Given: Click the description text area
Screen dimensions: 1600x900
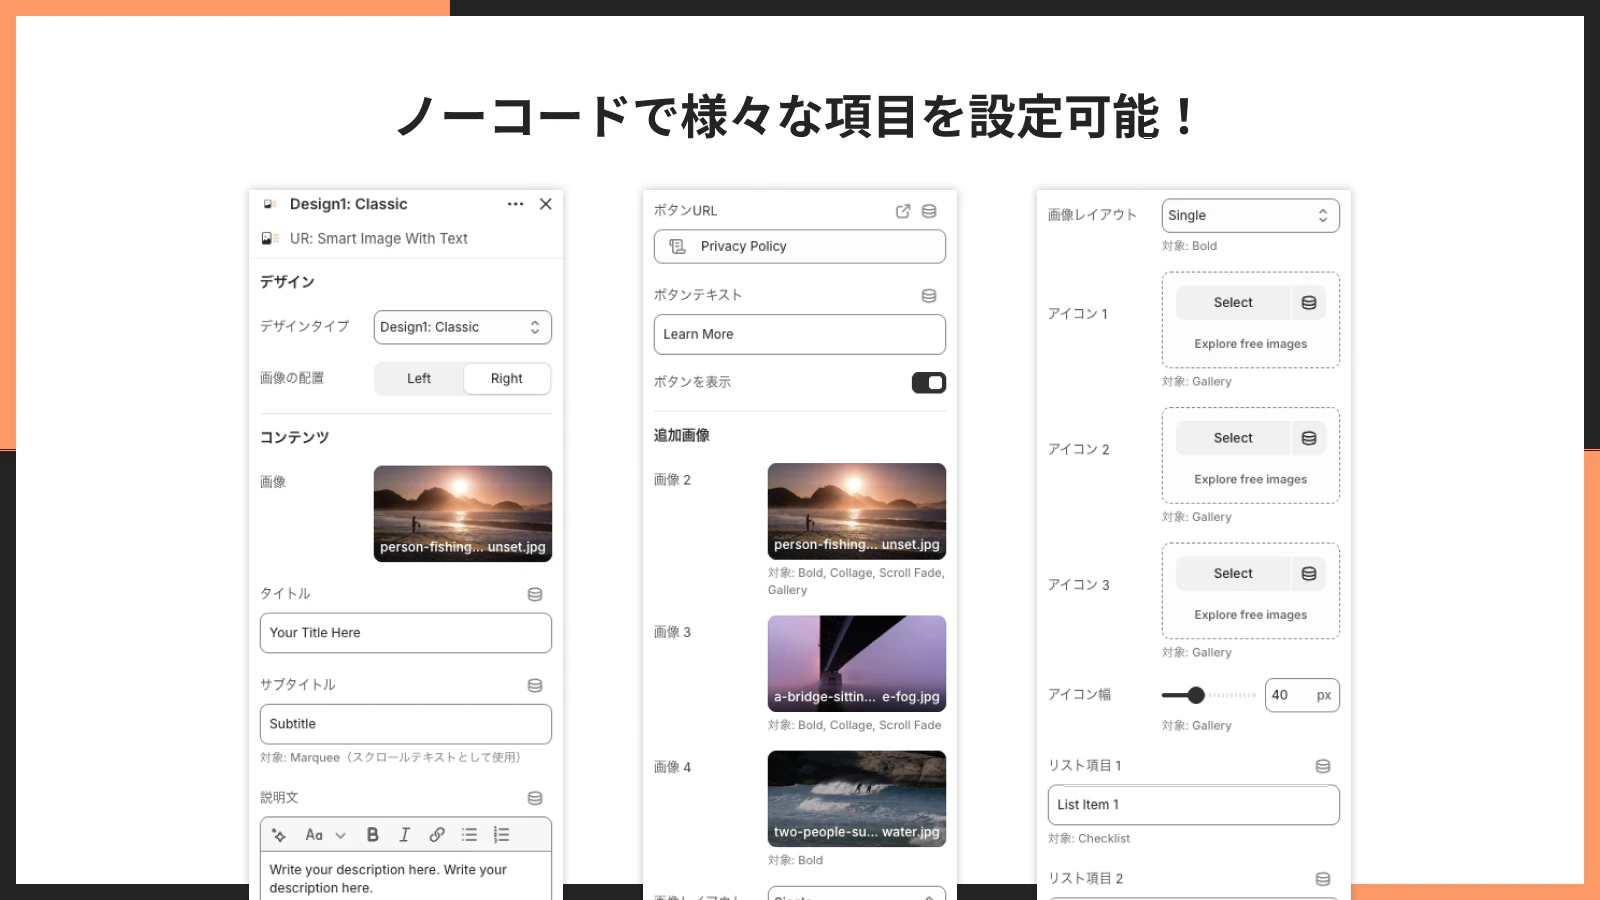Looking at the screenshot, I should point(406,877).
